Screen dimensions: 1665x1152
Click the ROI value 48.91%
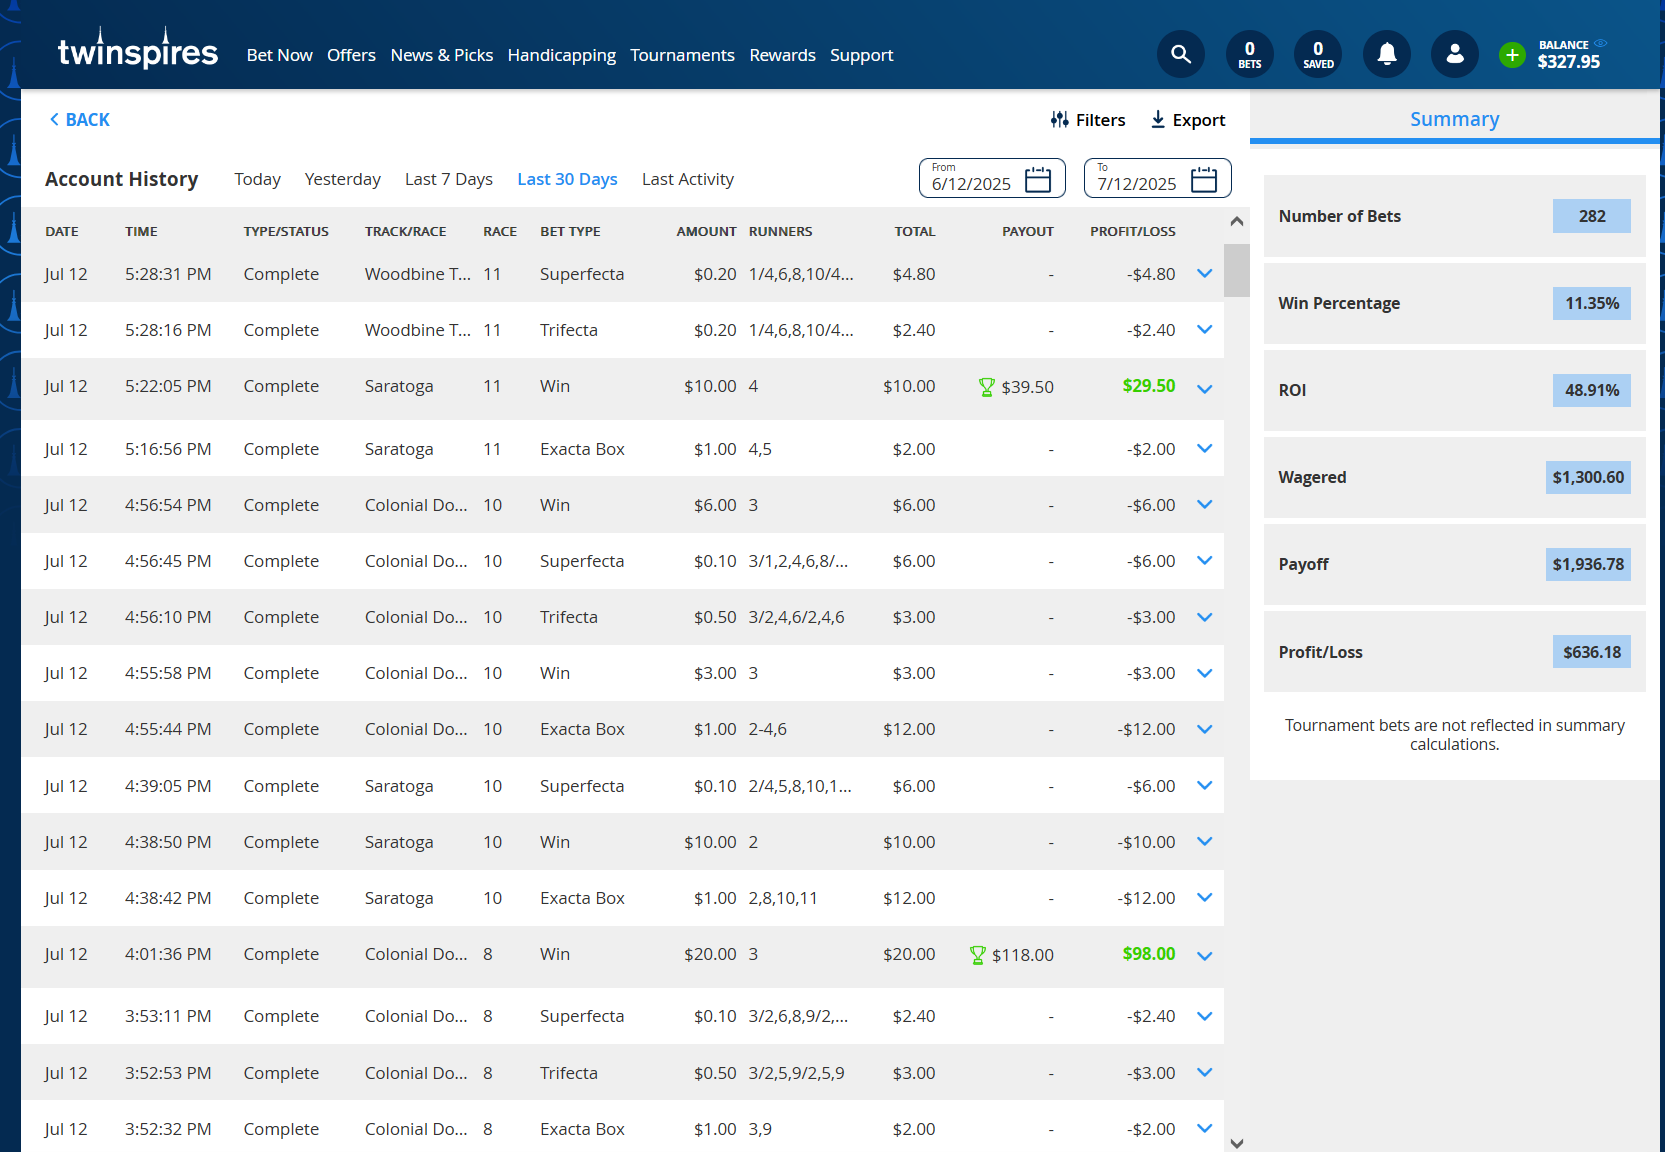[1592, 390]
